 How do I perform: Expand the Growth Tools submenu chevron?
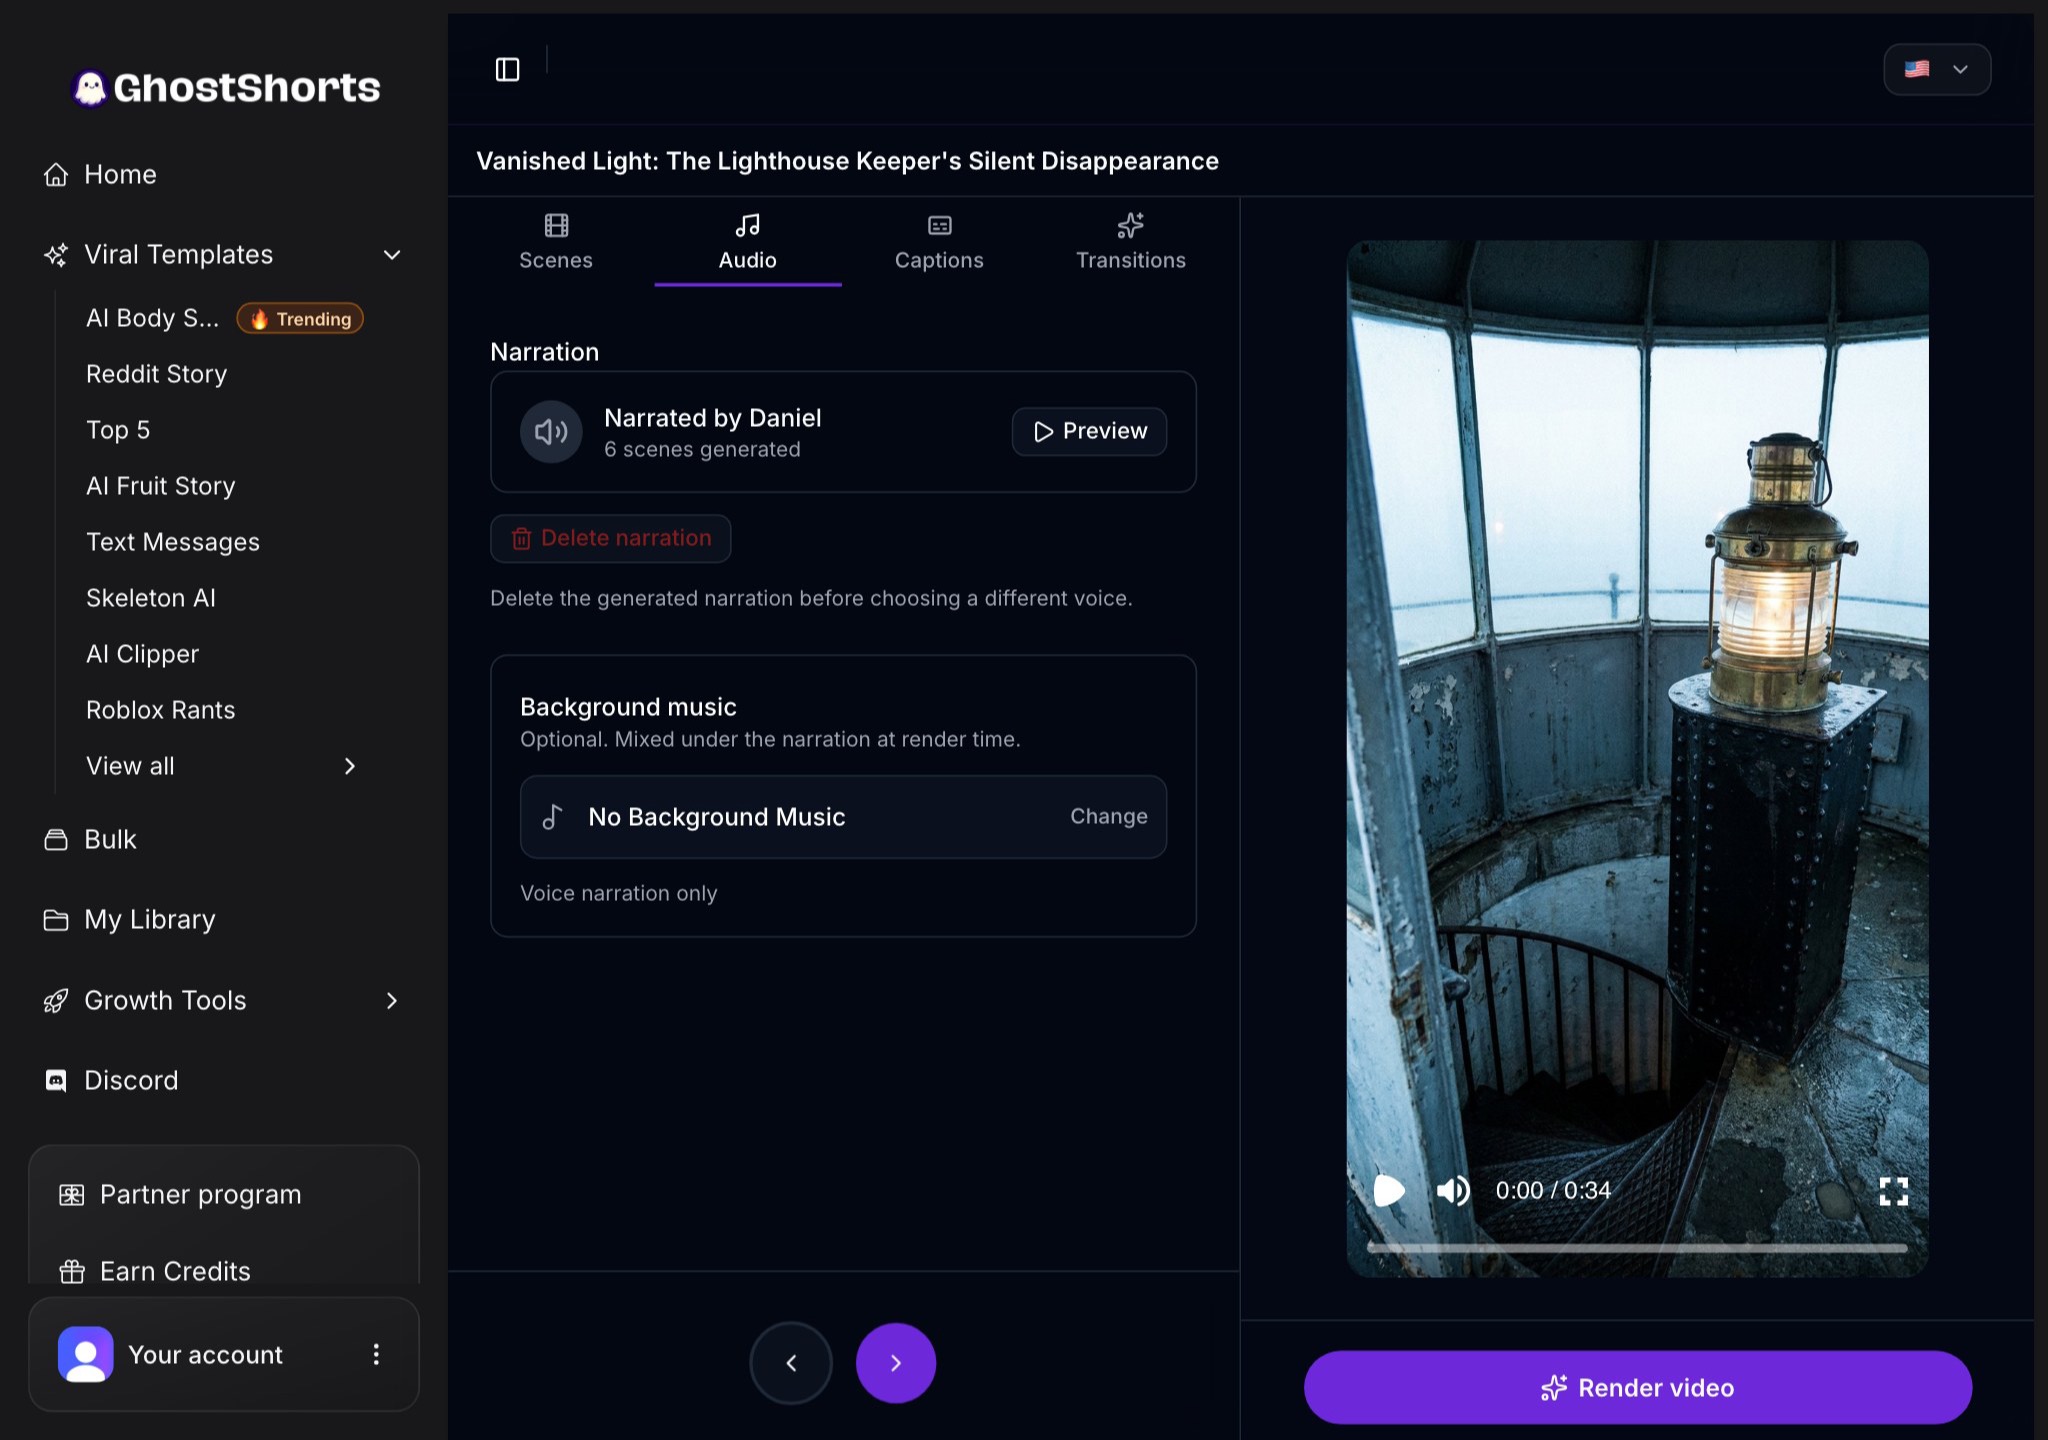tap(392, 1000)
